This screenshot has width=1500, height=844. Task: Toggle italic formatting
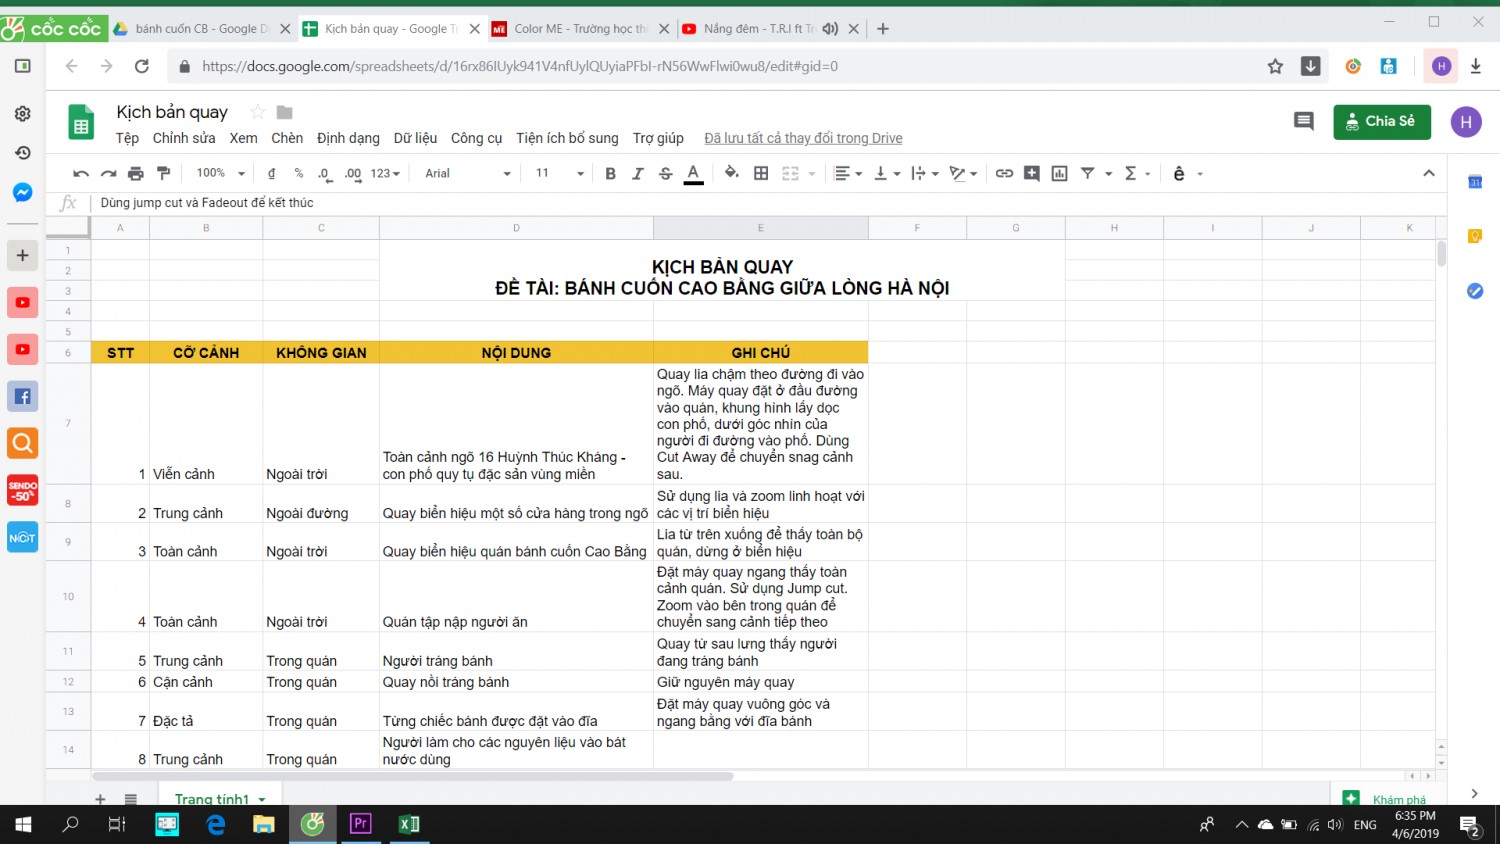click(x=638, y=174)
